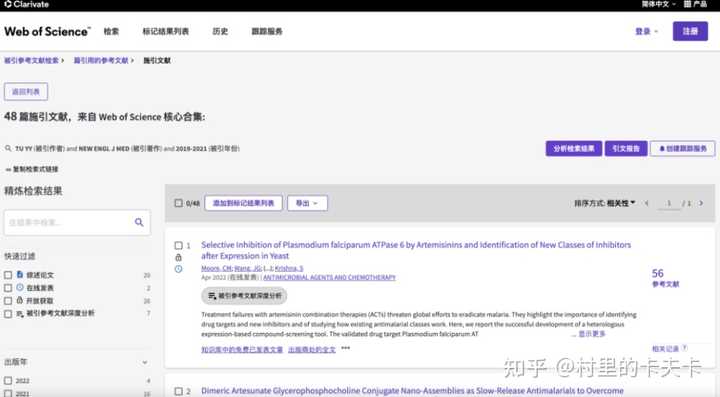Open the language selector dropdown
The width and height of the screenshot is (720, 397).
click(x=658, y=4)
